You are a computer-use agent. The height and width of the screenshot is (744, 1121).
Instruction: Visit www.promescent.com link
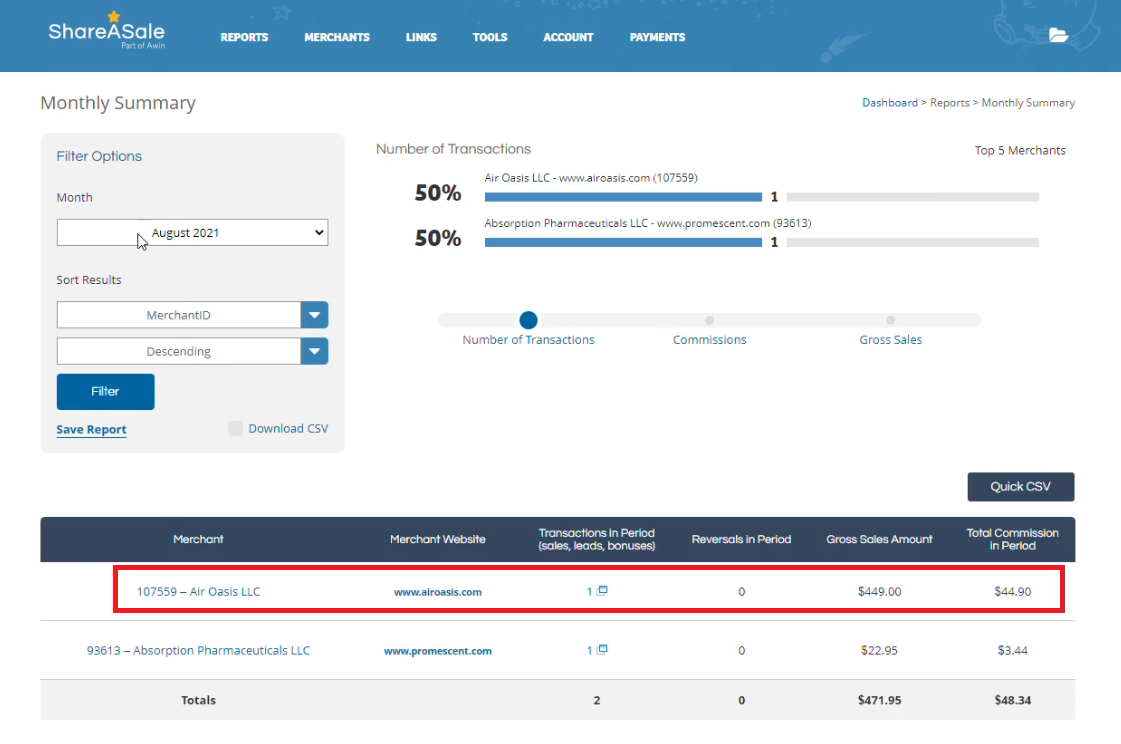coord(438,651)
